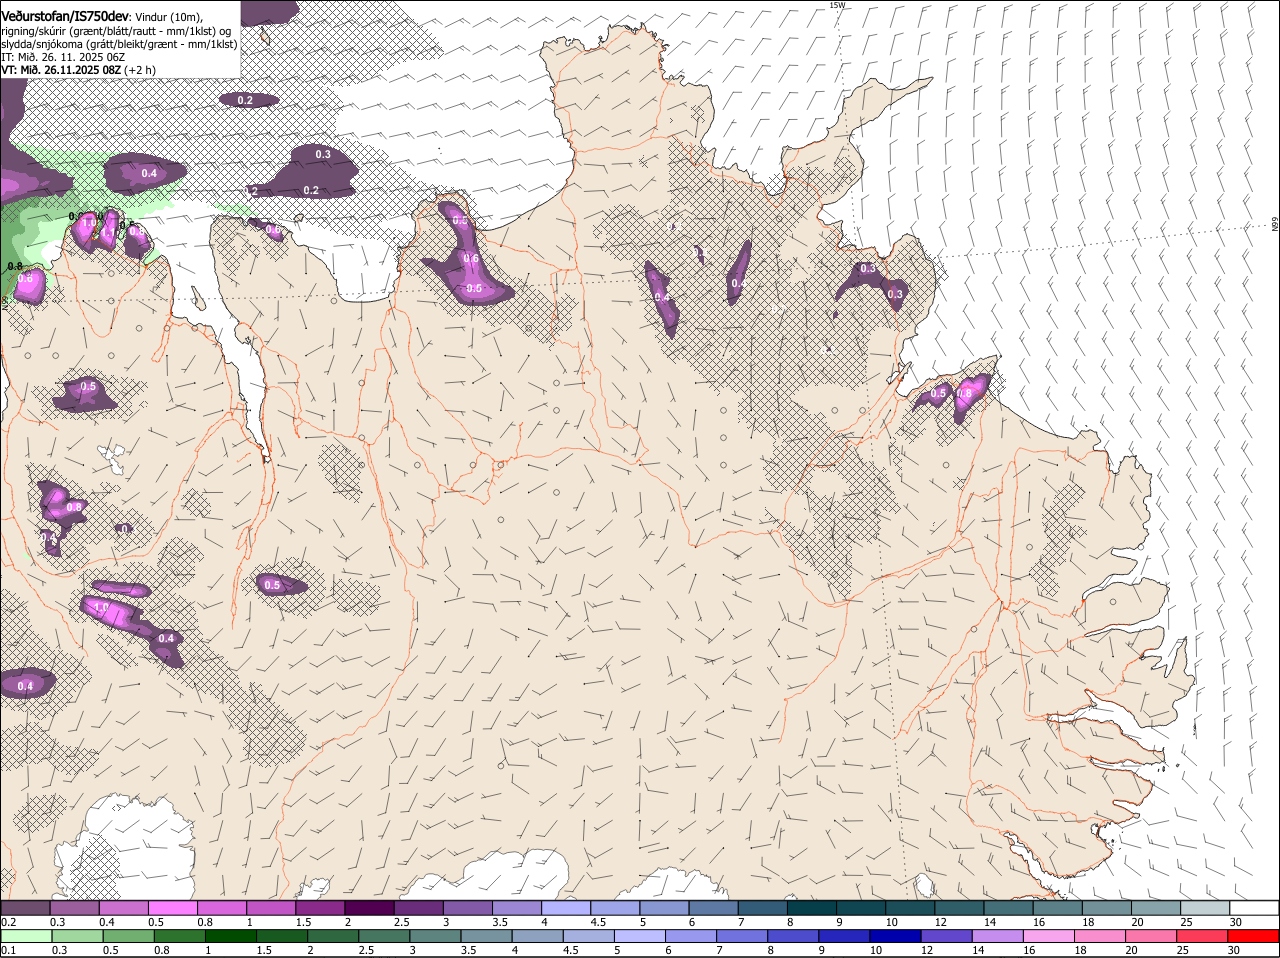The height and width of the screenshot is (958, 1280).
Task: Select the light purple 14–16 swatch in the rain legend
Action: pyautogui.click(x=999, y=935)
